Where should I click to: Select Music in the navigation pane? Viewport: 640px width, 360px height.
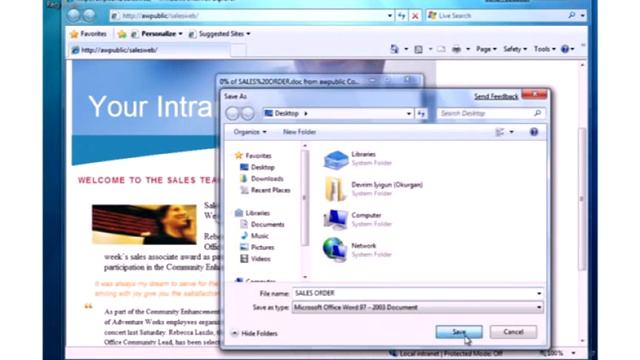(x=254, y=236)
